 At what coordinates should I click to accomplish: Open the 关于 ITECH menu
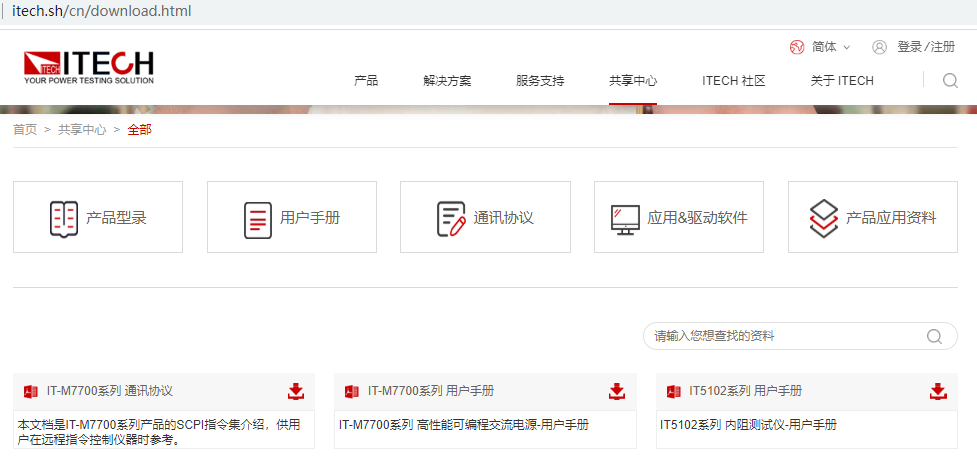842,80
